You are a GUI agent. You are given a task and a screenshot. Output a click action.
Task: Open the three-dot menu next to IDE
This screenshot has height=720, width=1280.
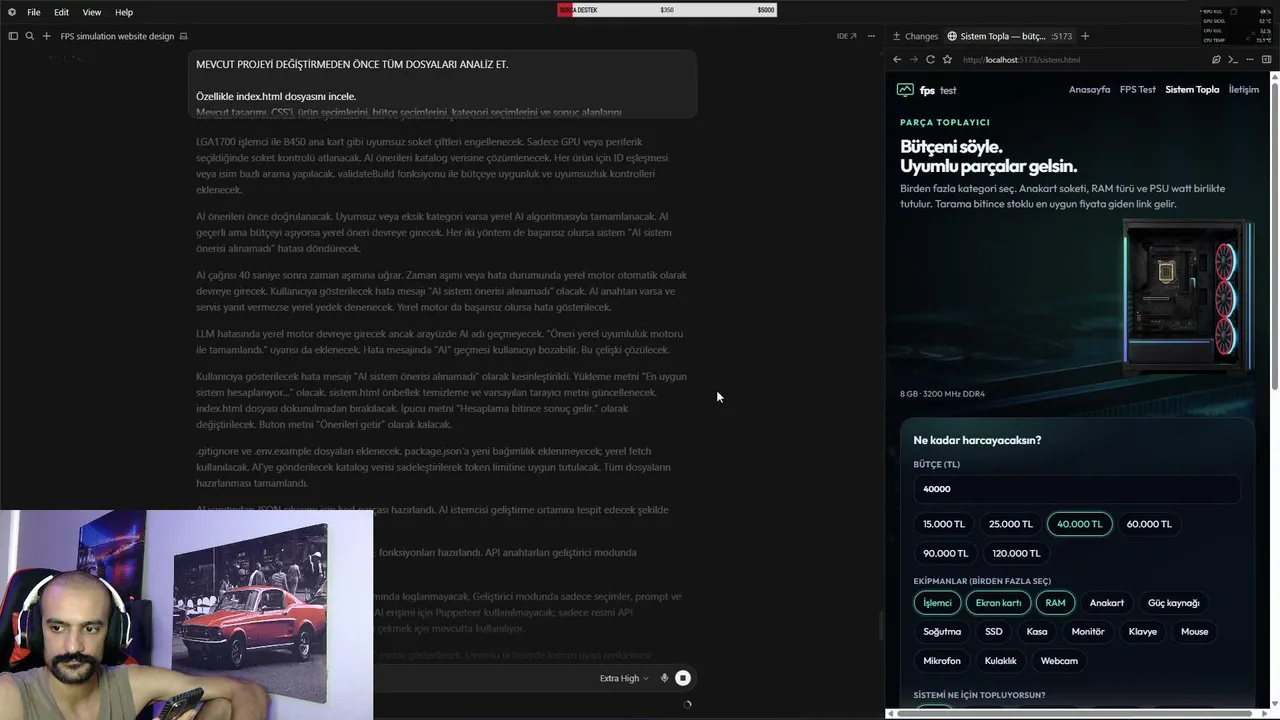click(x=871, y=36)
